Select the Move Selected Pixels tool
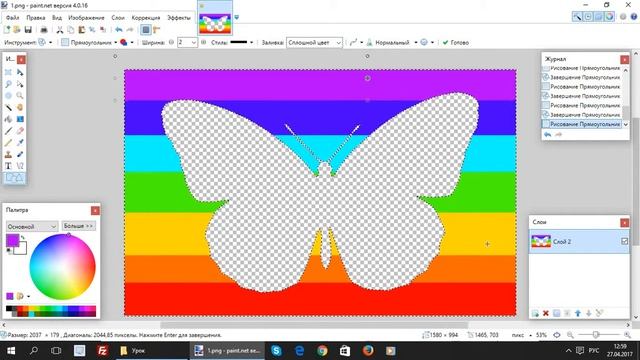 [x=20, y=72]
